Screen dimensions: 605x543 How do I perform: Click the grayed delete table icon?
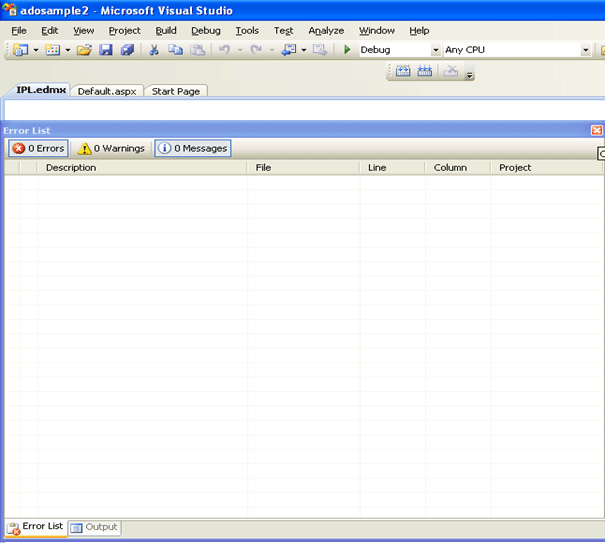[451, 71]
